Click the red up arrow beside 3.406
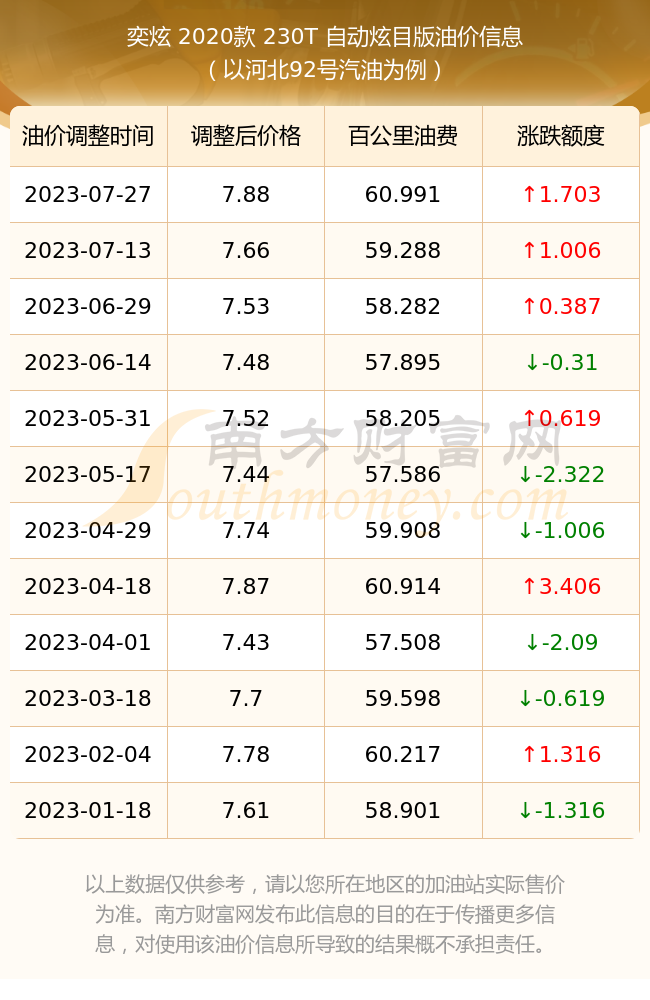This screenshot has height=1000, width=650. [x=529, y=586]
